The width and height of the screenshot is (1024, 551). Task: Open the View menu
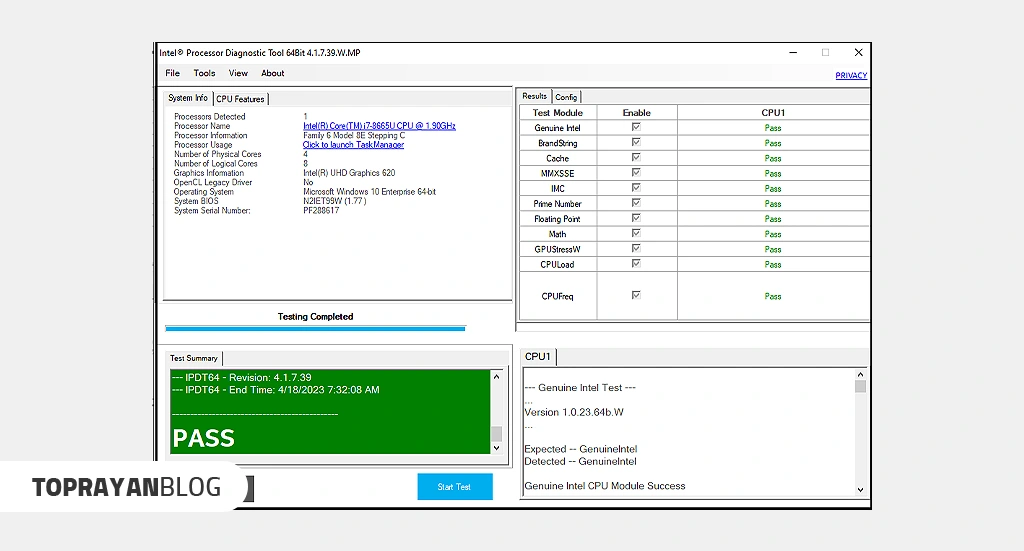pyautogui.click(x=238, y=73)
